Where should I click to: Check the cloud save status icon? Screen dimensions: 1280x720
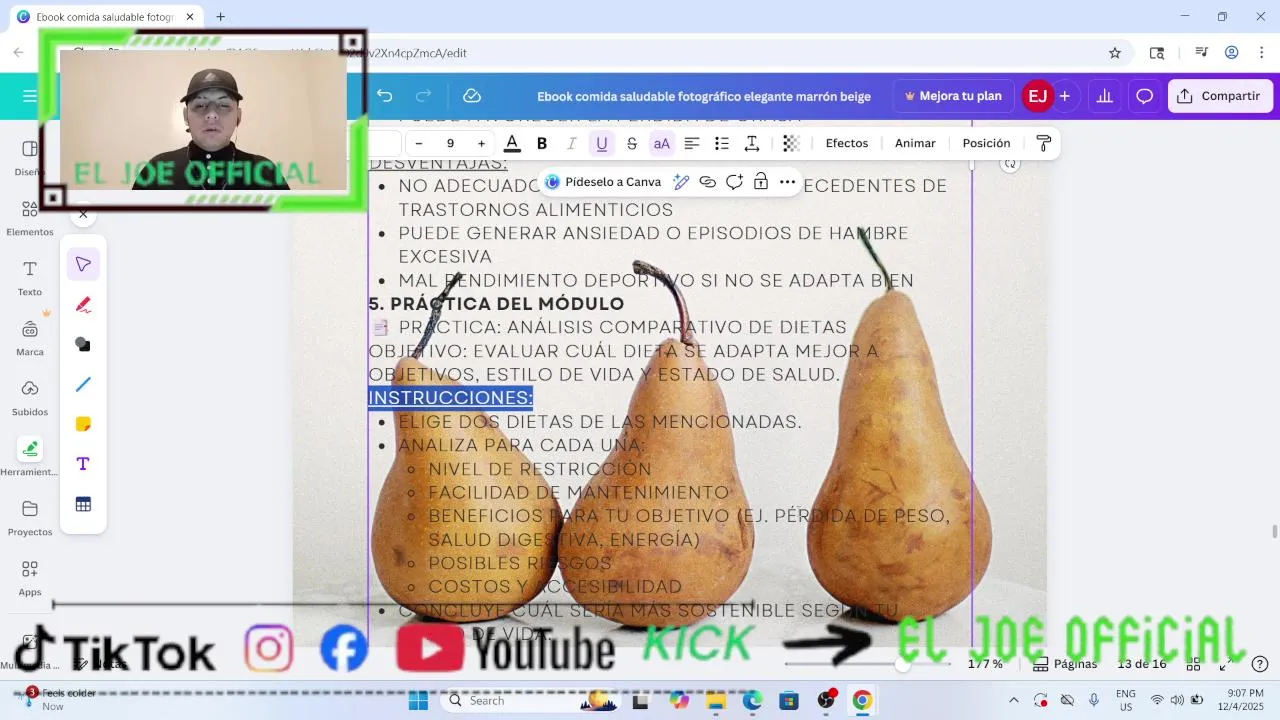point(472,96)
